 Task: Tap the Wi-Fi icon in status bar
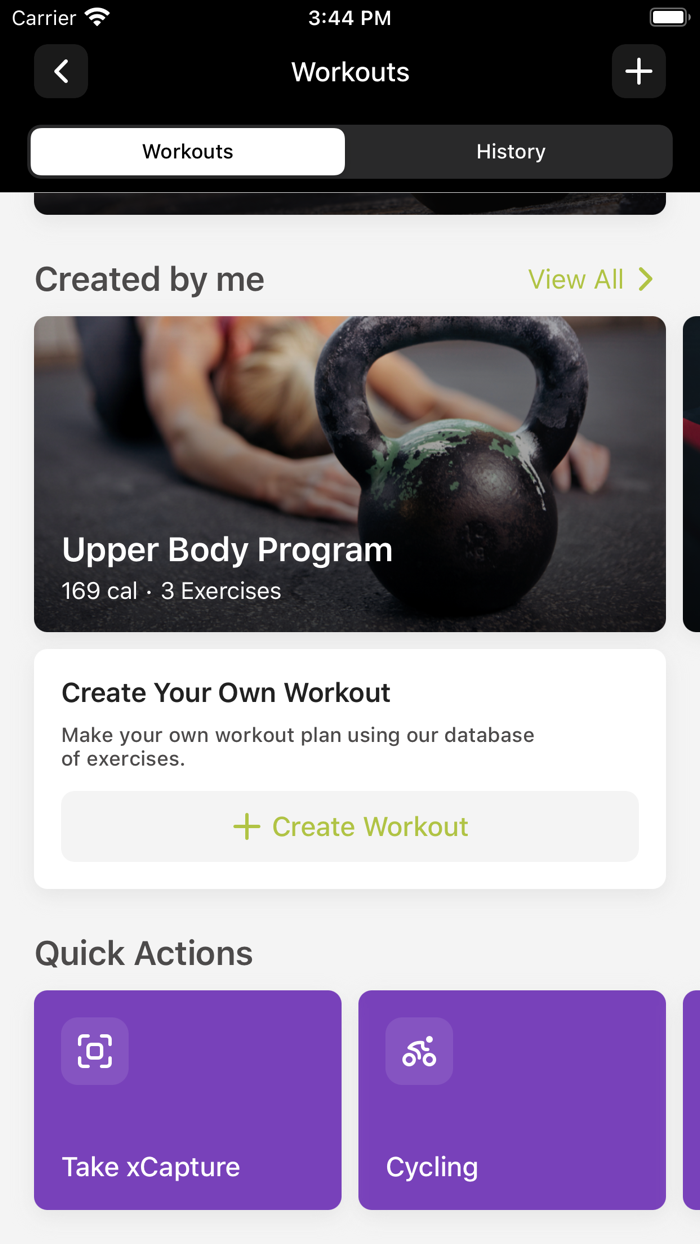click(x=97, y=16)
